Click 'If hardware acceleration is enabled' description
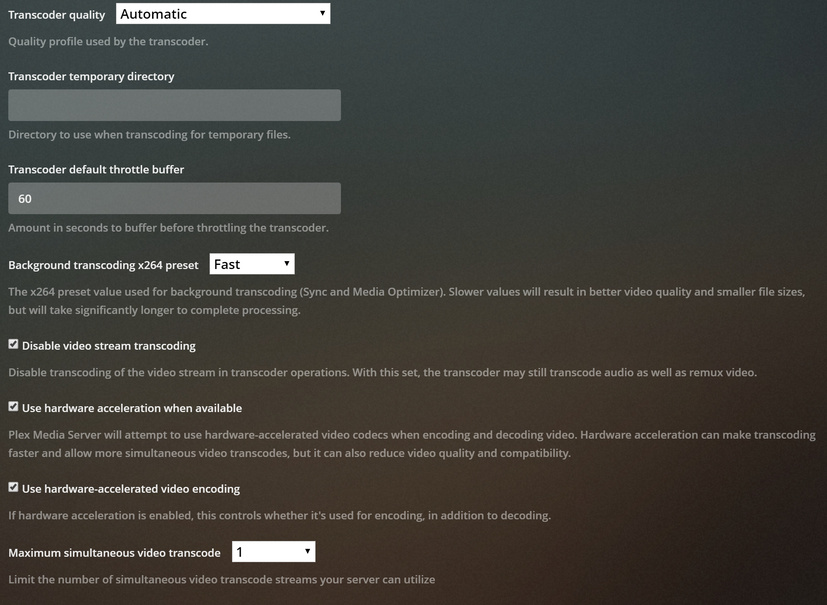The image size is (827, 605). pos(280,515)
